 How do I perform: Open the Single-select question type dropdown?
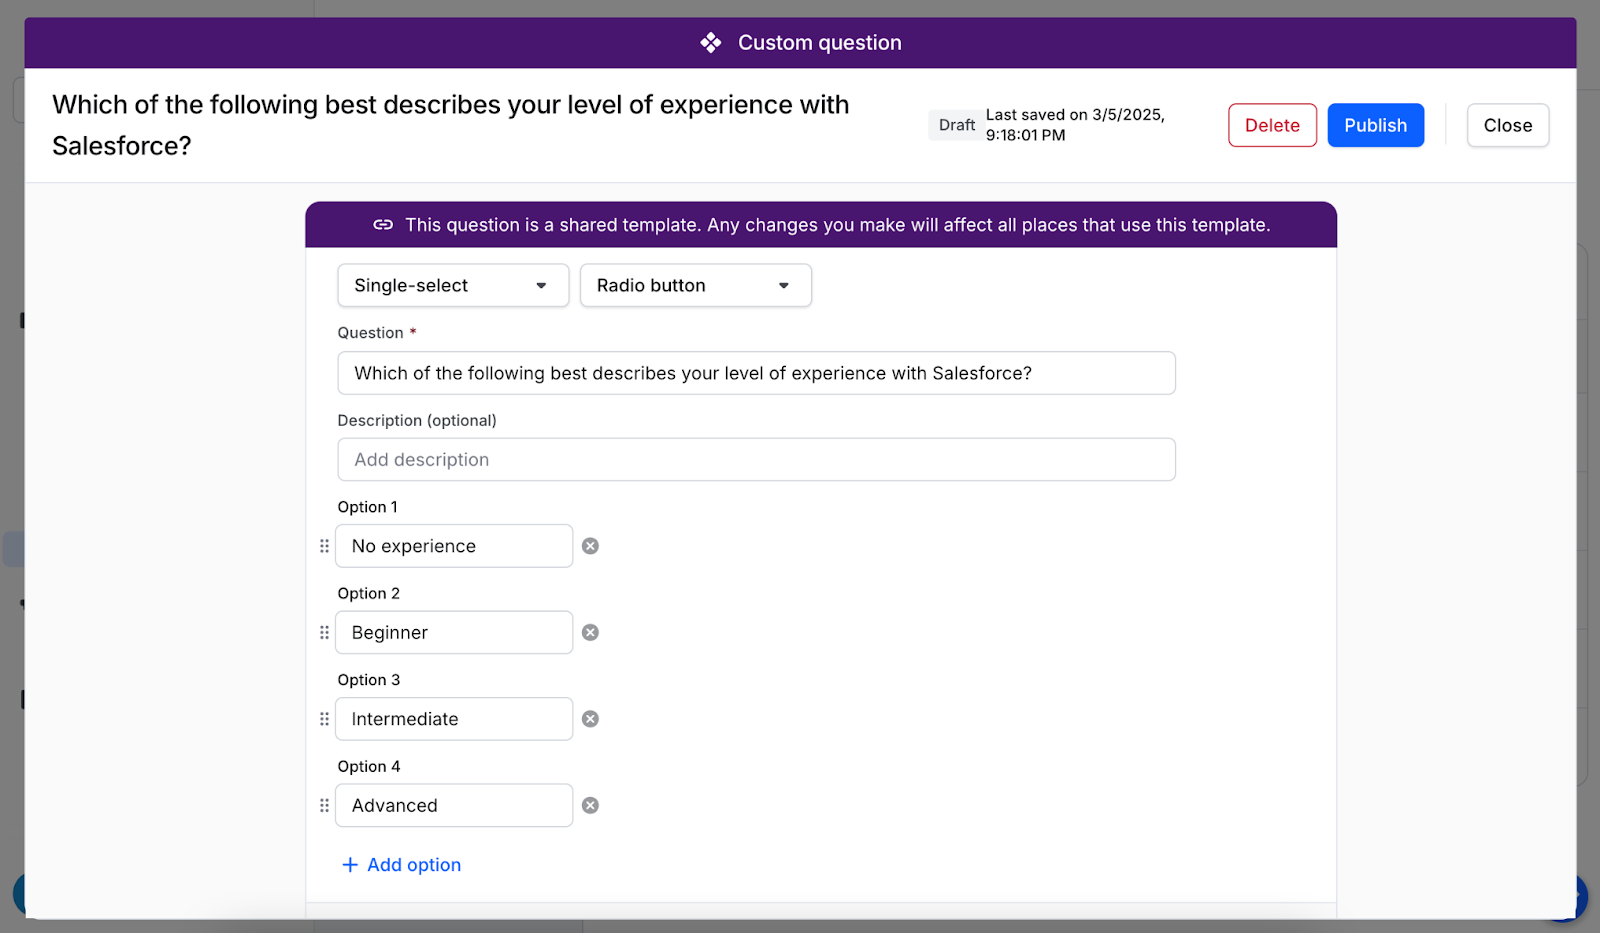click(453, 286)
